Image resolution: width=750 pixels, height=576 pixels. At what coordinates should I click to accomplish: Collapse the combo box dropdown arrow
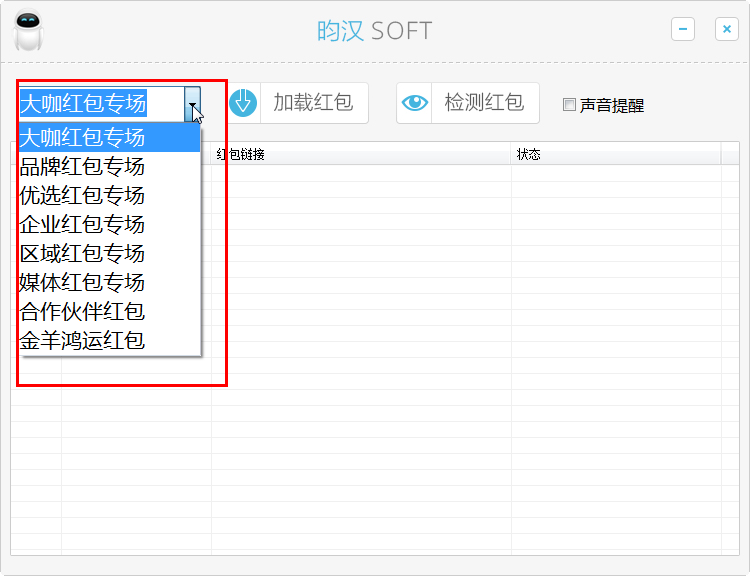pos(192,103)
